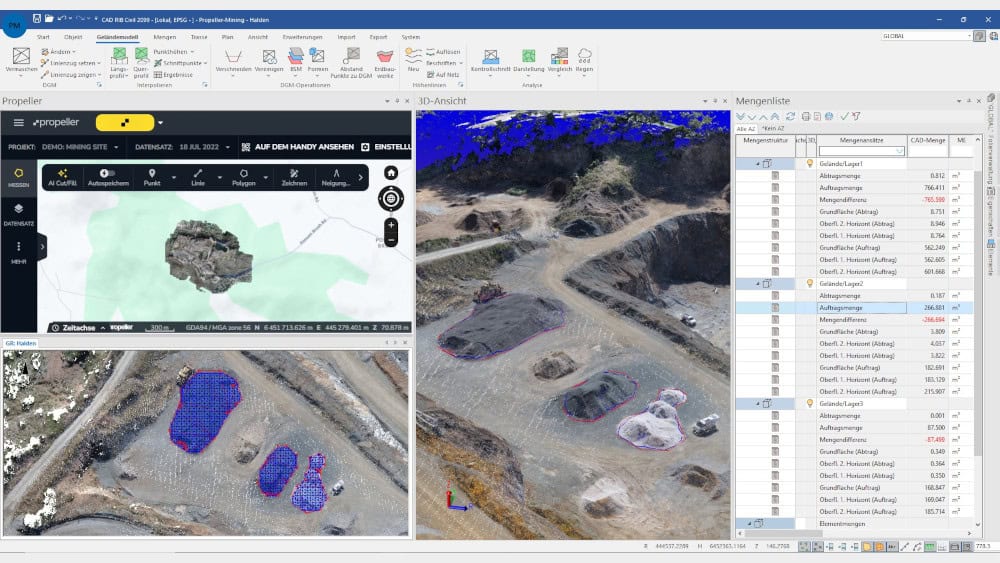Click the Auflösen button

443,52
